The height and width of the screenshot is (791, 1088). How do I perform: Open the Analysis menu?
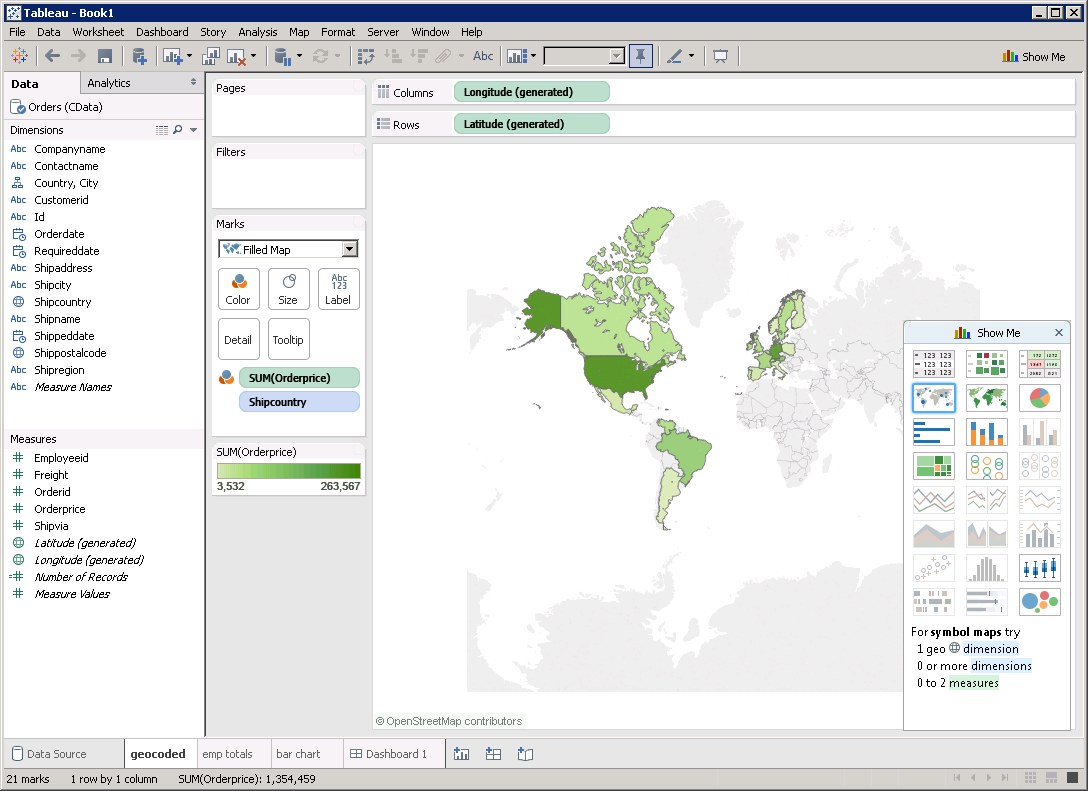click(x=258, y=32)
